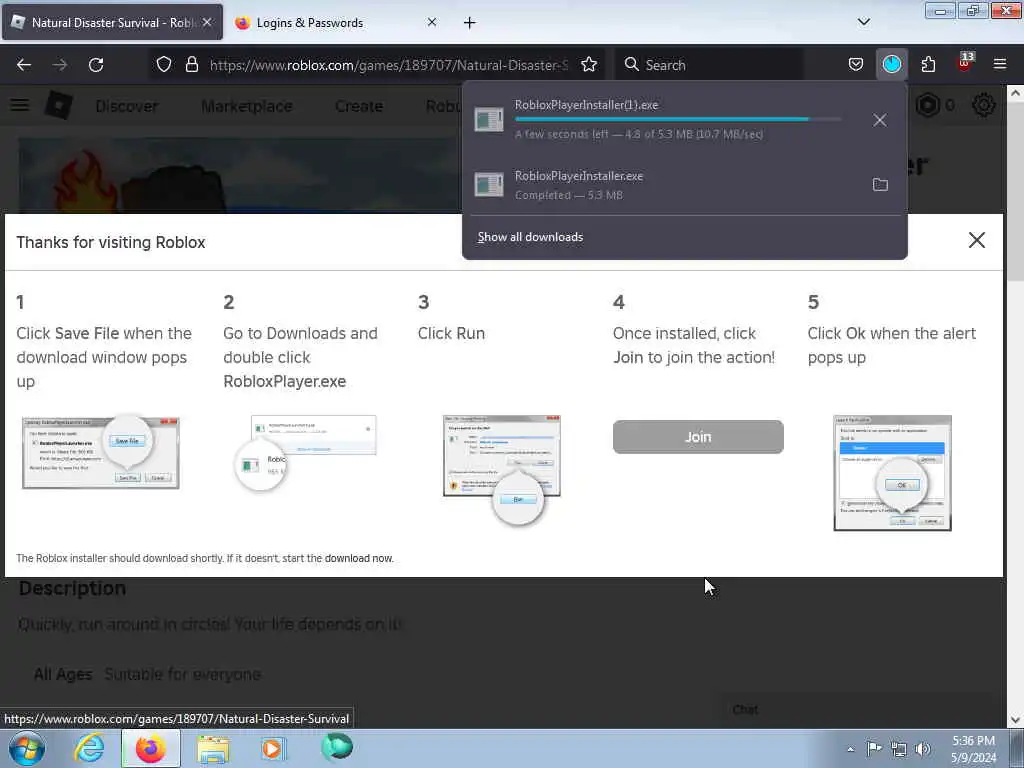Open the Pocket save icon
The image size is (1024, 768).
point(856,65)
